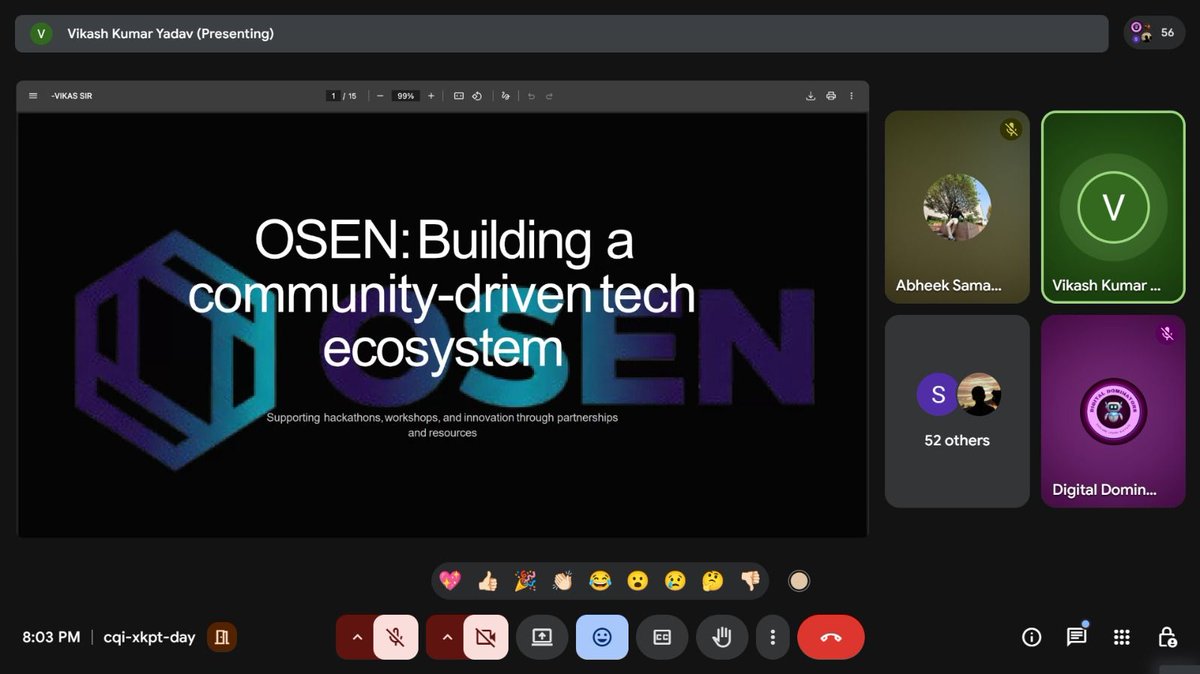This screenshot has width=1200, height=674.
Task: Send the clapping hands reaction
Action: tap(563, 580)
